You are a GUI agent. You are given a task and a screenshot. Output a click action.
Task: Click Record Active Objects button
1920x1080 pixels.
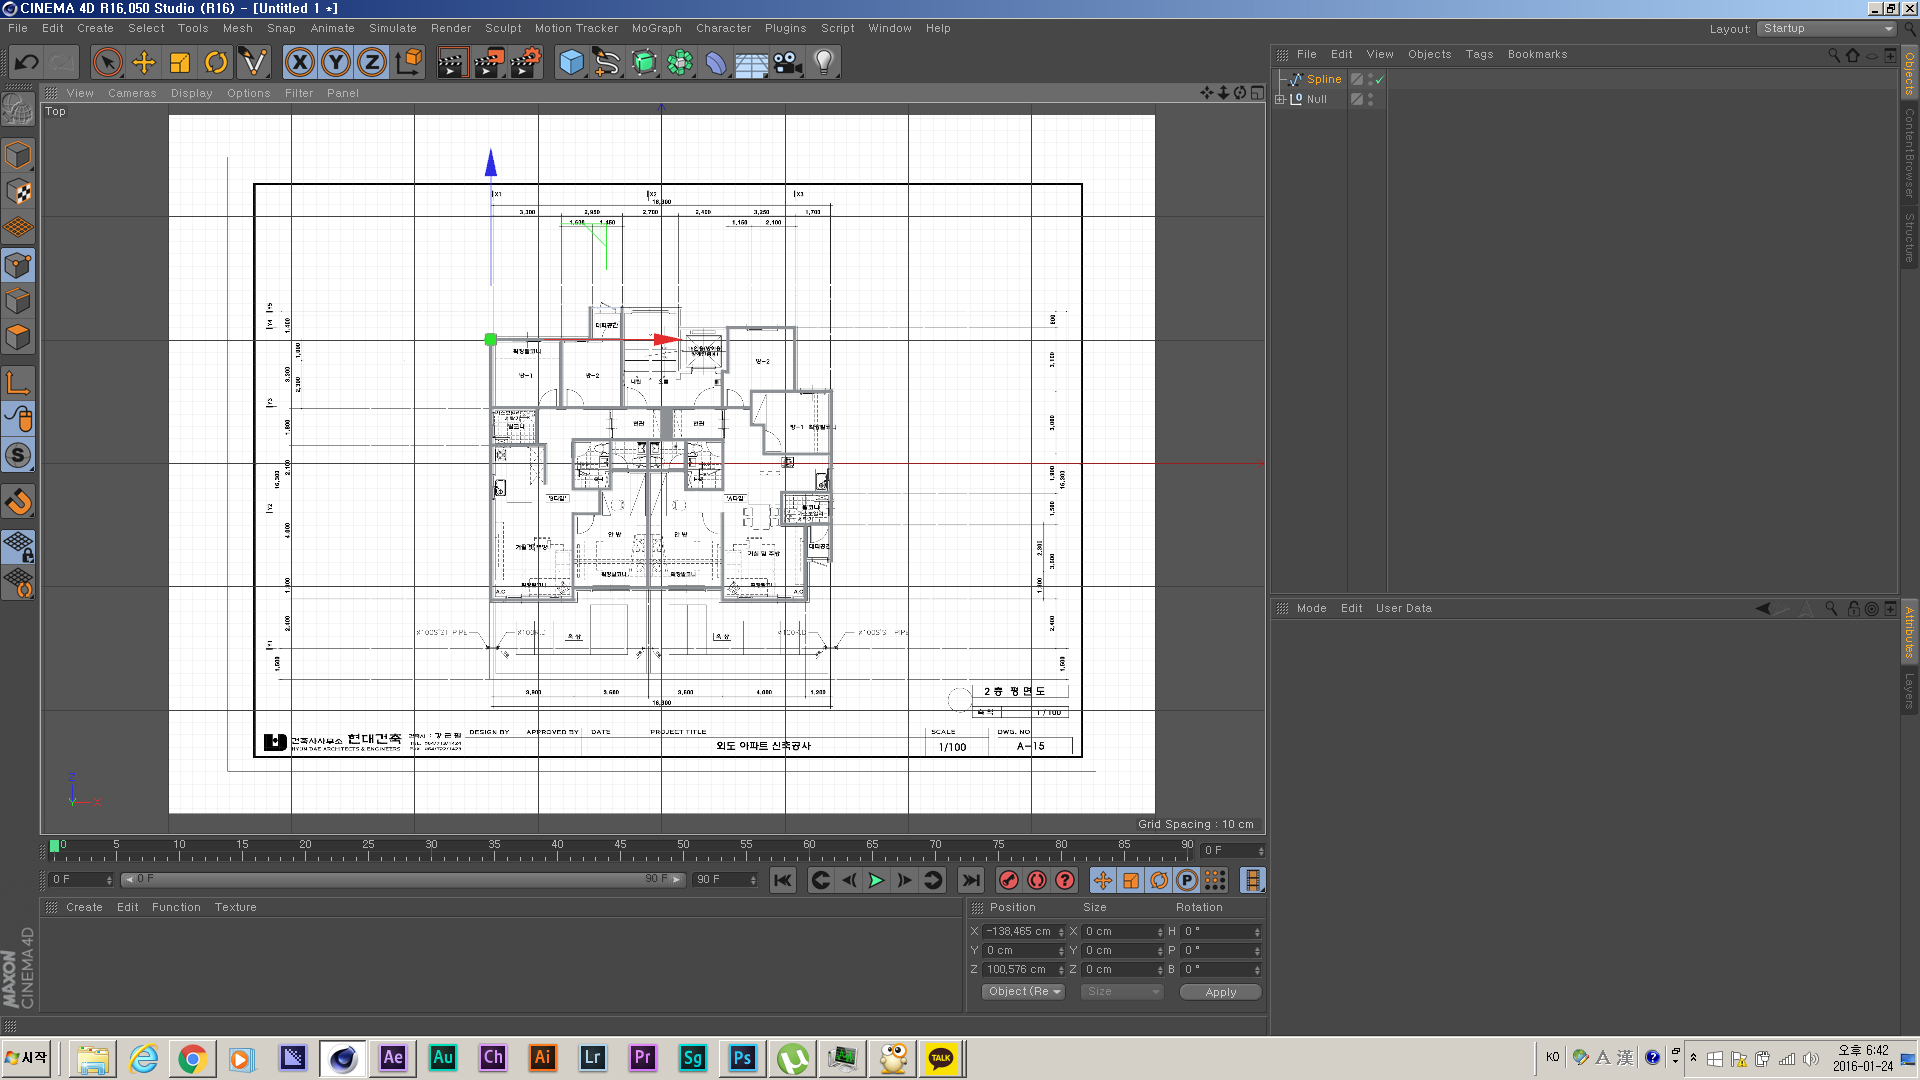1009,880
